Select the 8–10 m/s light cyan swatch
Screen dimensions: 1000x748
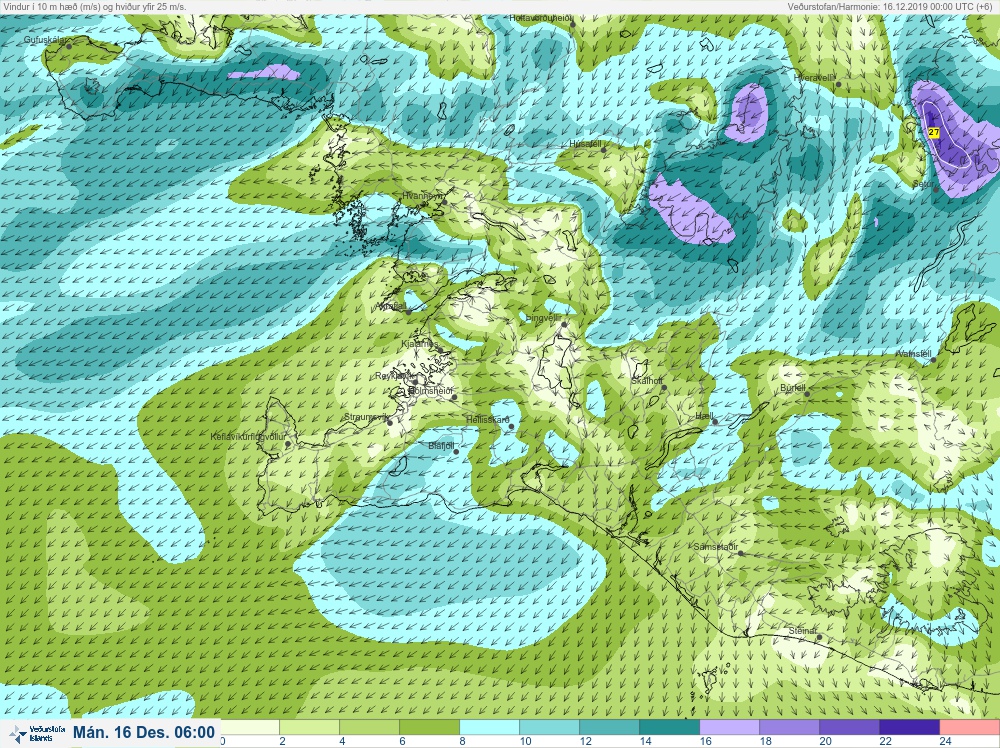(x=489, y=727)
